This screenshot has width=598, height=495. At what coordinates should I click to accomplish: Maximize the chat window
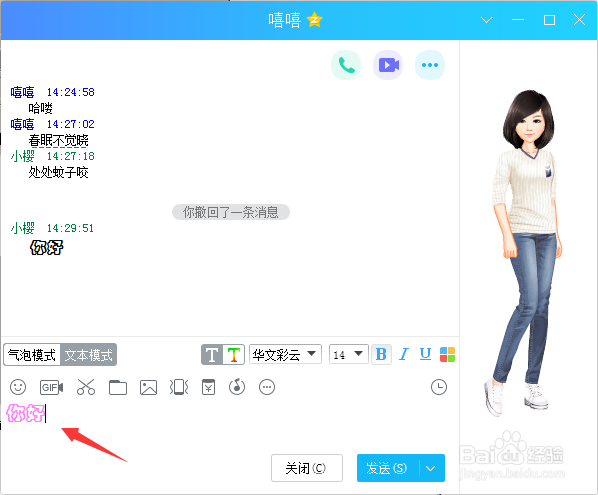(x=549, y=20)
